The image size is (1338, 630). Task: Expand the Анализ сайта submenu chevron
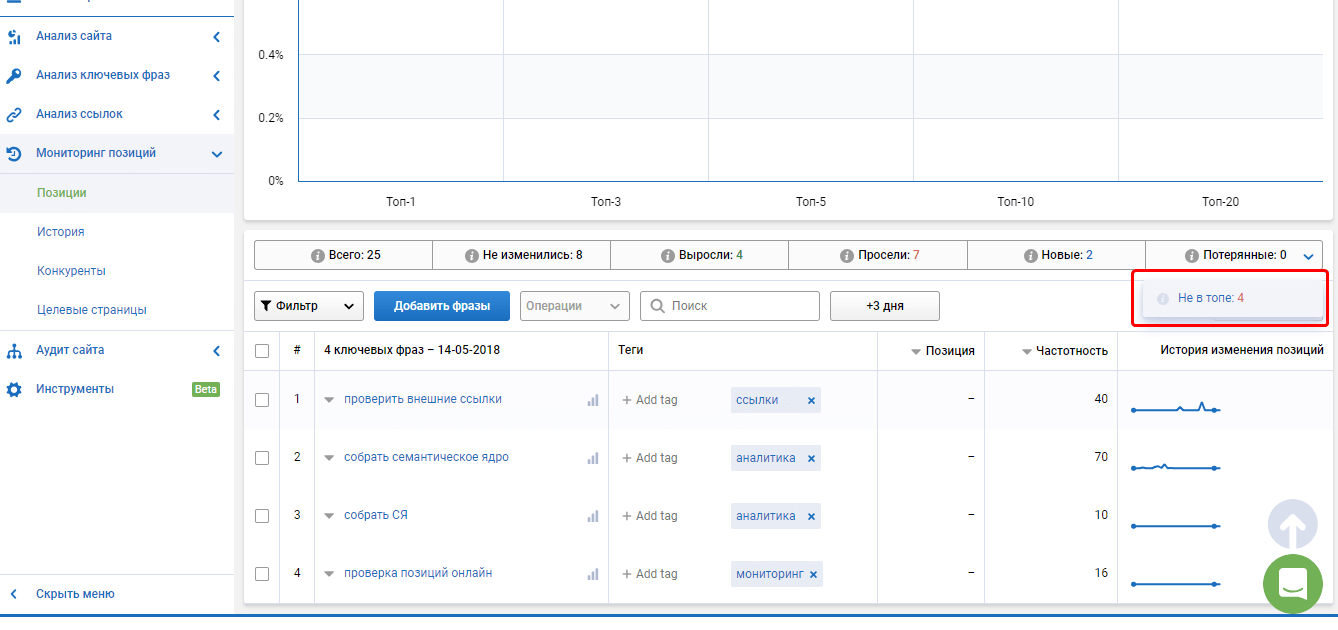pos(216,37)
